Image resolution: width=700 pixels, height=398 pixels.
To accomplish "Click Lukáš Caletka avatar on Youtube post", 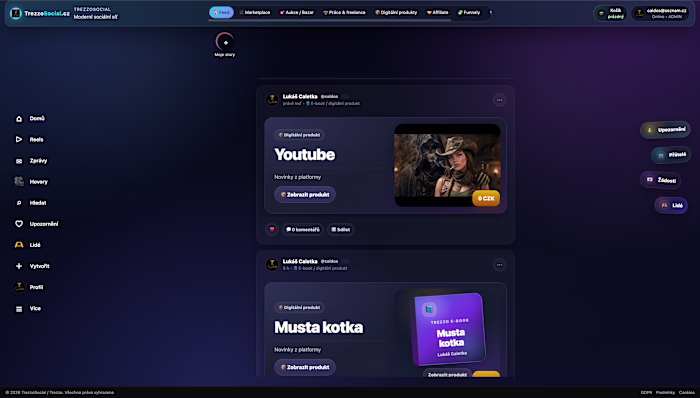I will 272,100.
